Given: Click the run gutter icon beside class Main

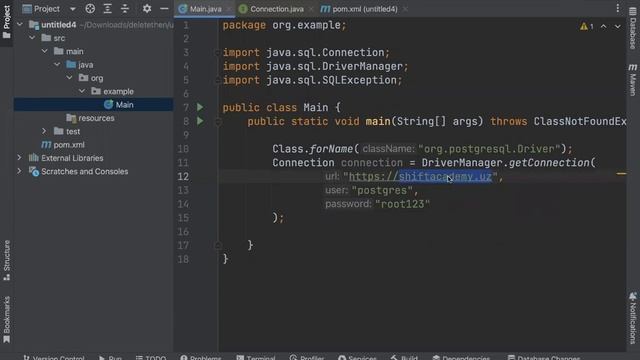Looking at the screenshot, I should point(200,107).
